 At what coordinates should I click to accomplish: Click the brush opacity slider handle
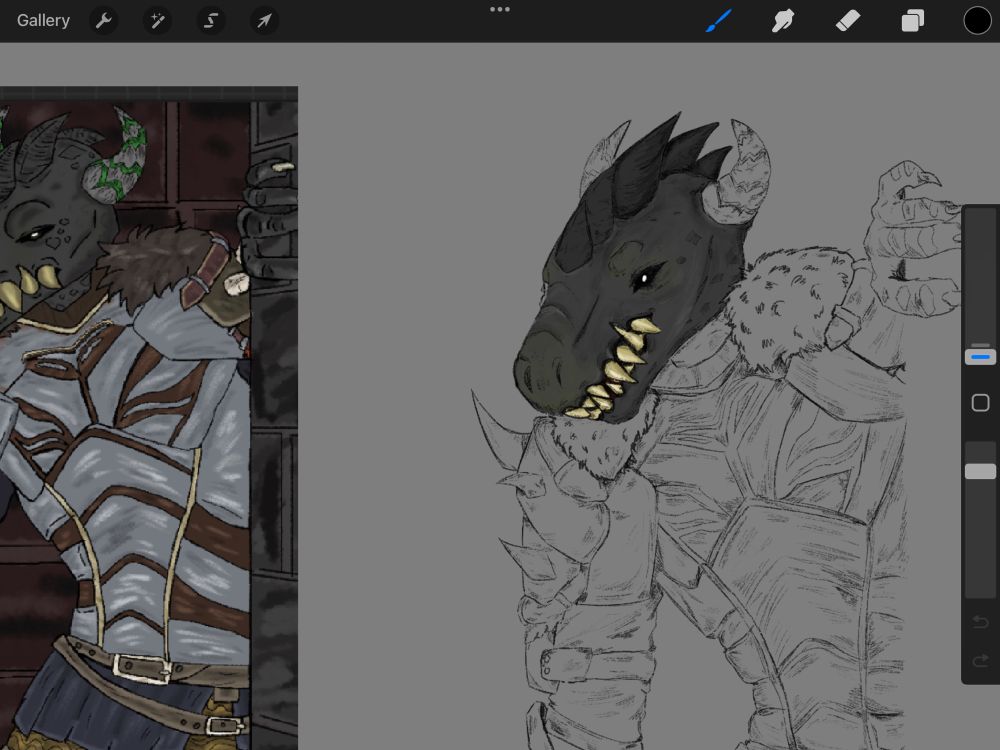[980, 471]
